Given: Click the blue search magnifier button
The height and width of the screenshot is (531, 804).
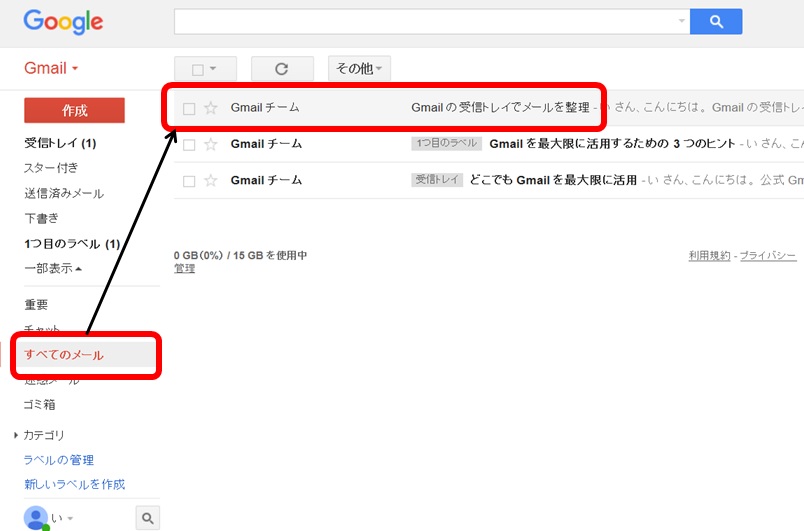Looking at the screenshot, I should 716,22.
